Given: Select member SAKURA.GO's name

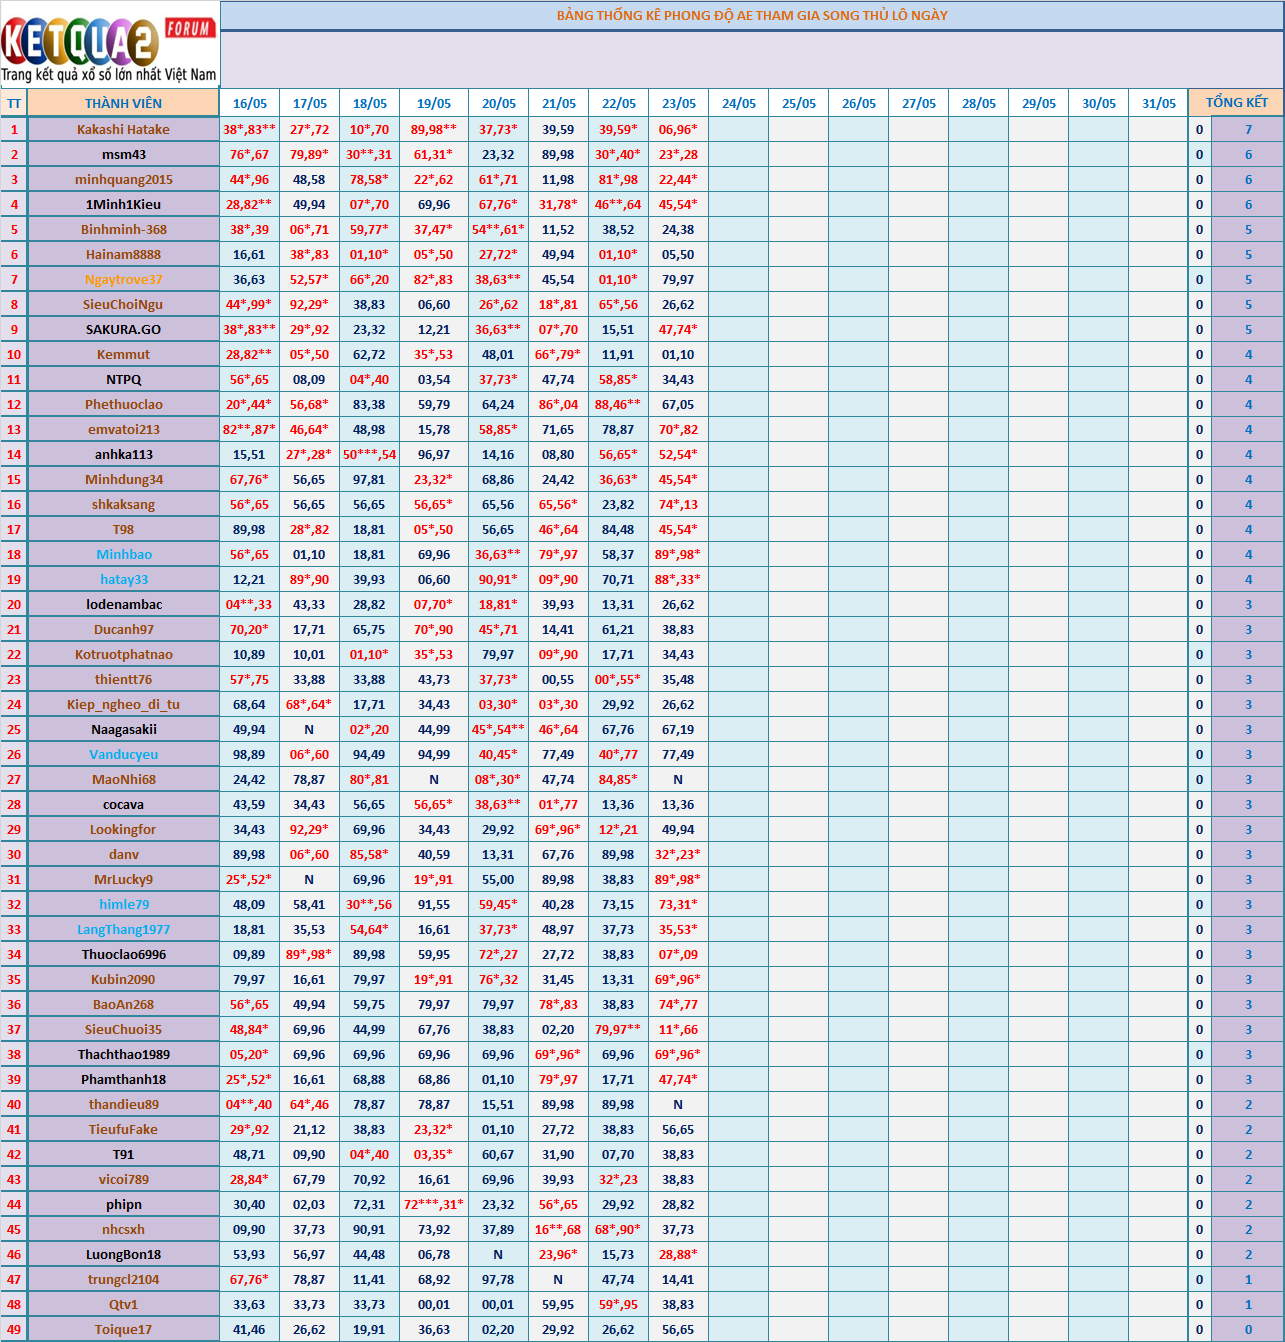Looking at the screenshot, I should click(123, 329).
